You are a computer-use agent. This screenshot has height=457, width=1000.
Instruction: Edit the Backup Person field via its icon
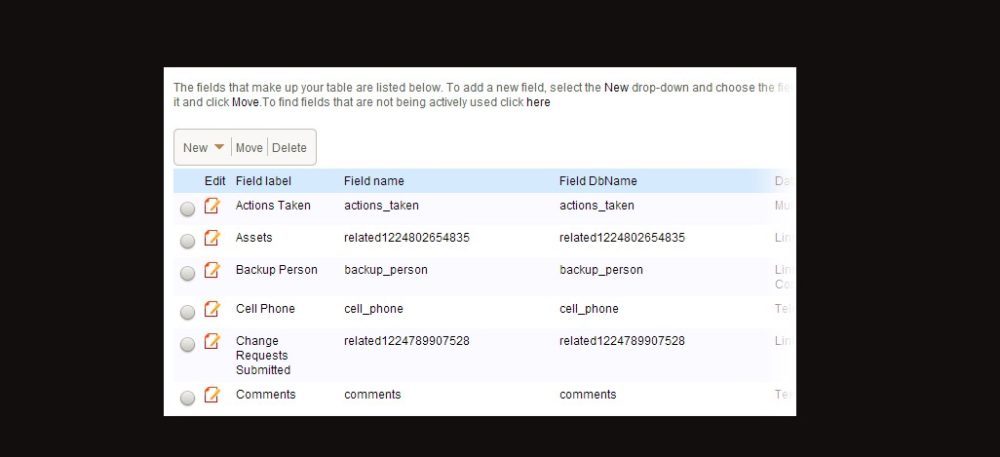tap(211, 270)
